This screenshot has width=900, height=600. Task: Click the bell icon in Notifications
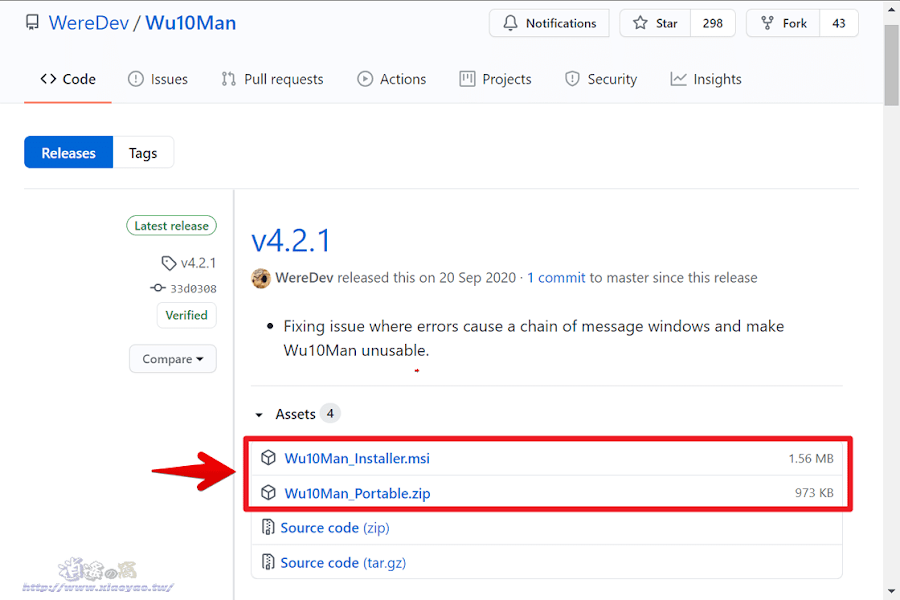tap(510, 23)
